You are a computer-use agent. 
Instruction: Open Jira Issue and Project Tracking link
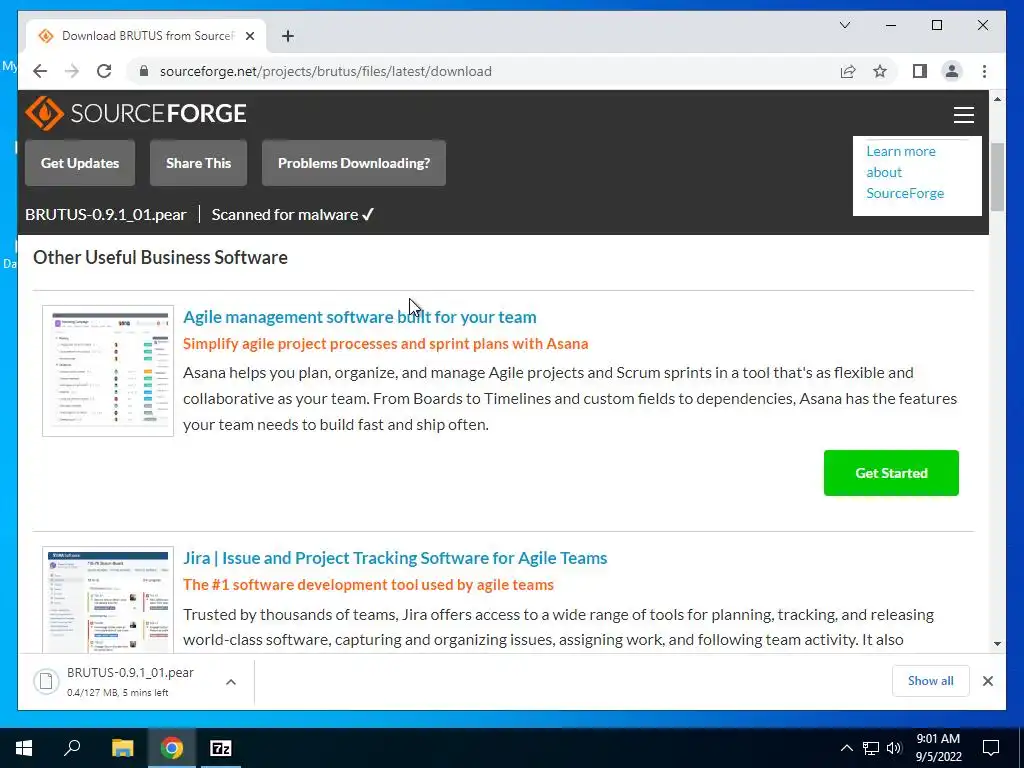point(394,558)
